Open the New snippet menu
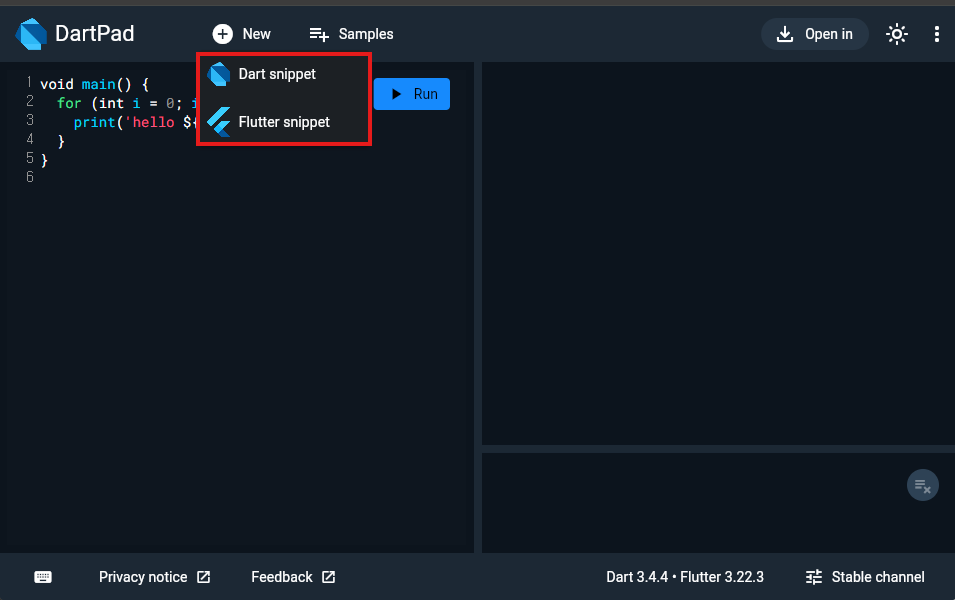This screenshot has height=600, width=955. click(242, 34)
